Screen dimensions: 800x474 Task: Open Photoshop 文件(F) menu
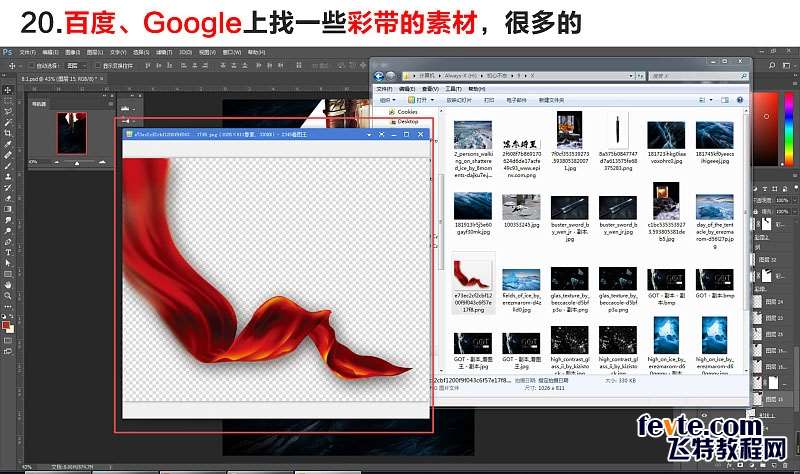(x=28, y=53)
